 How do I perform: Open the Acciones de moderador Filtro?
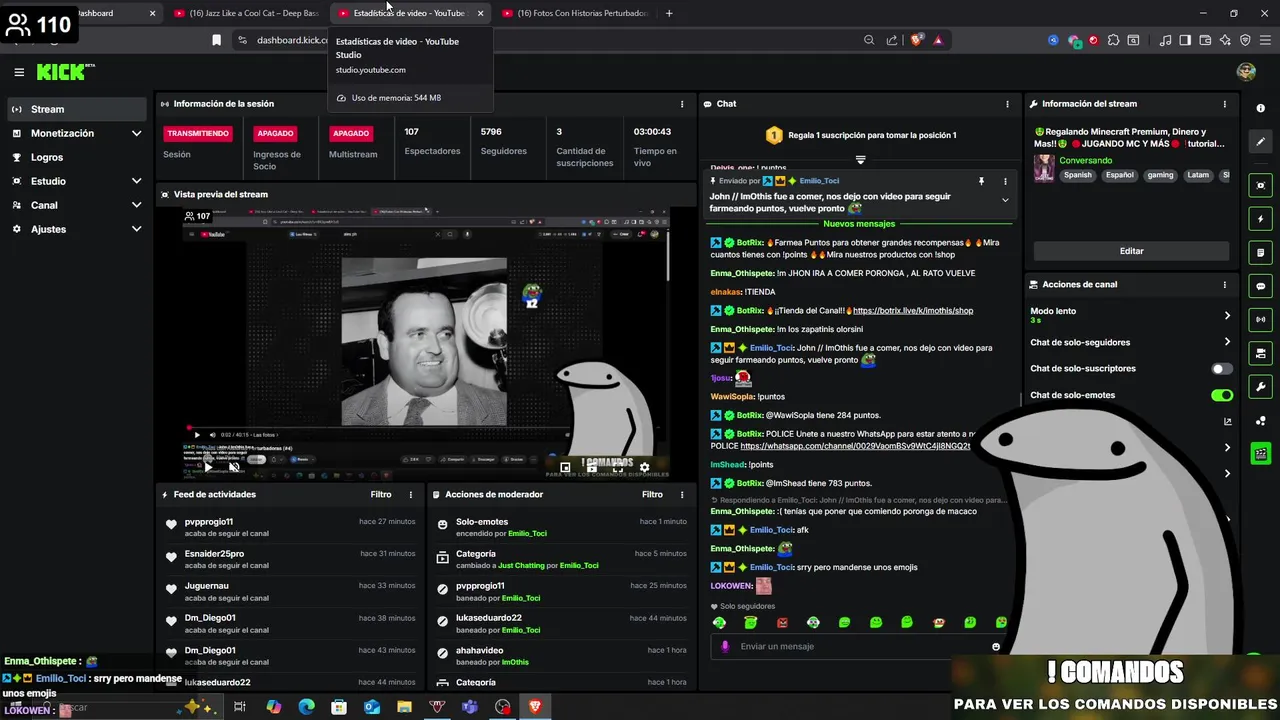pyautogui.click(x=652, y=495)
